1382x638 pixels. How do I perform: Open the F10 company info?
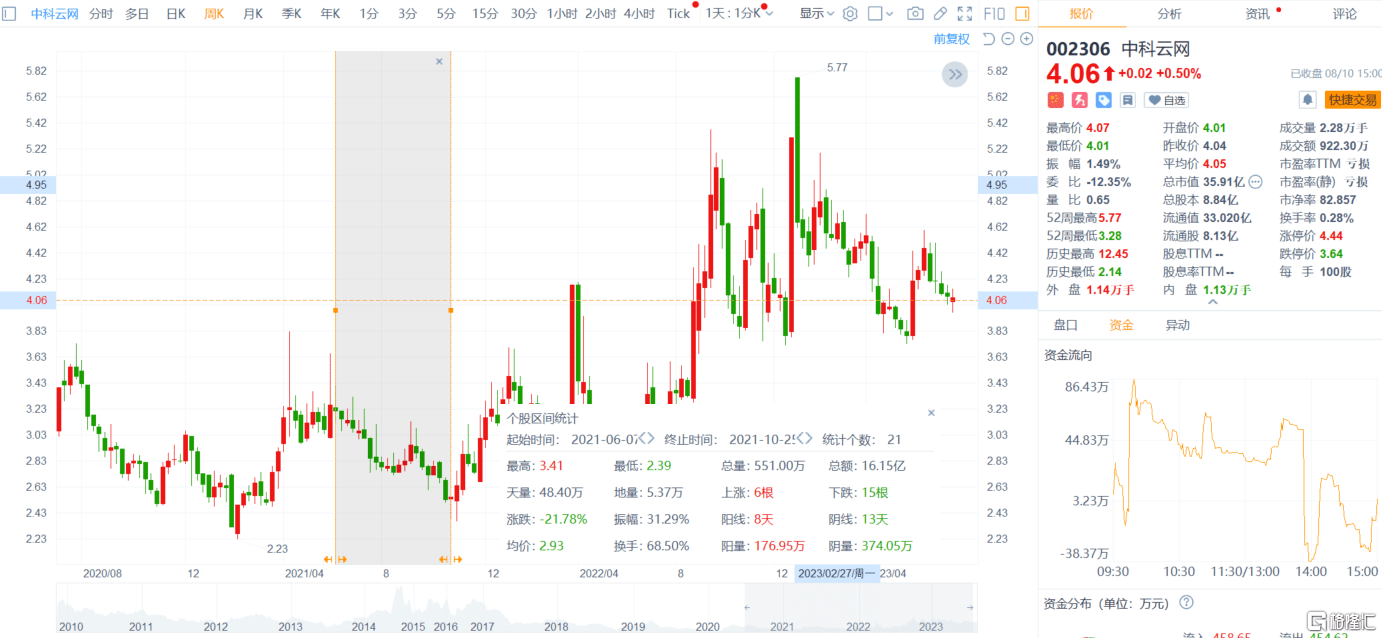(x=995, y=14)
